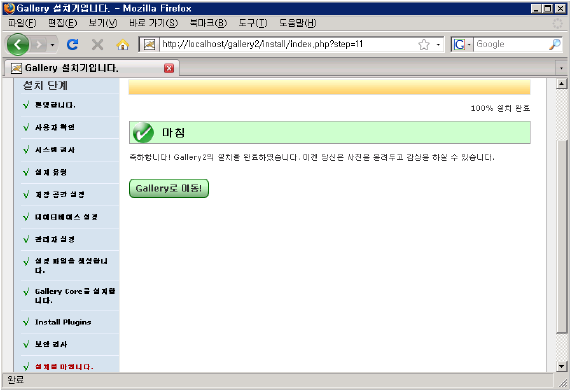Click the red final step at the sidebar bottom
Viewport: 570px width, 390px height.
[x=64, y=366]
